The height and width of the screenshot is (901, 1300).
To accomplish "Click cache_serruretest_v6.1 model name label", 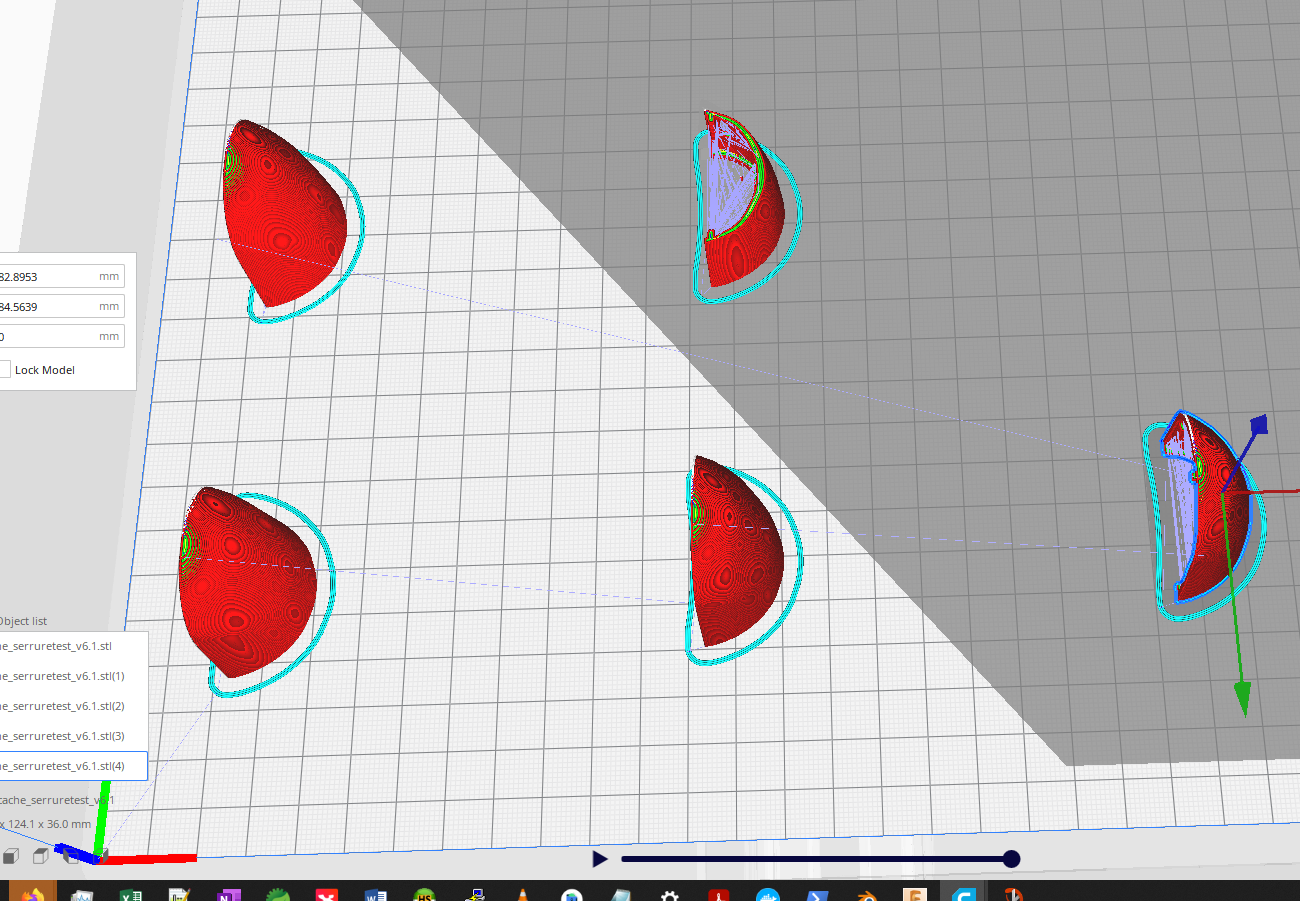I will 57,799.
